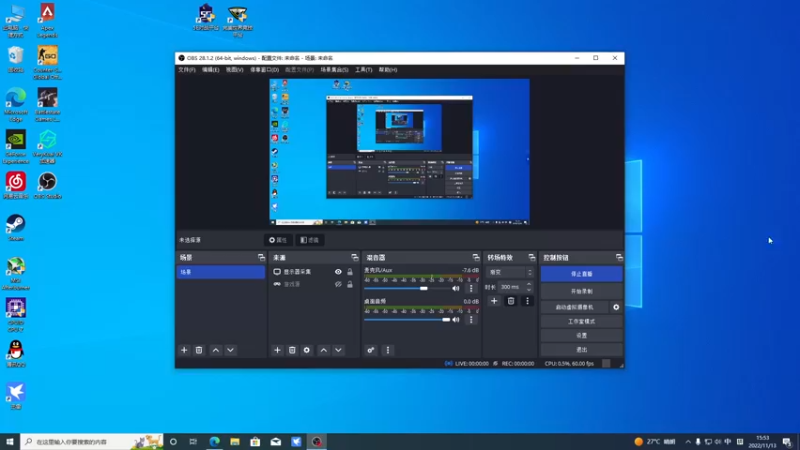
Task: Undock the Audio Mixer panel
Action: 476,258
